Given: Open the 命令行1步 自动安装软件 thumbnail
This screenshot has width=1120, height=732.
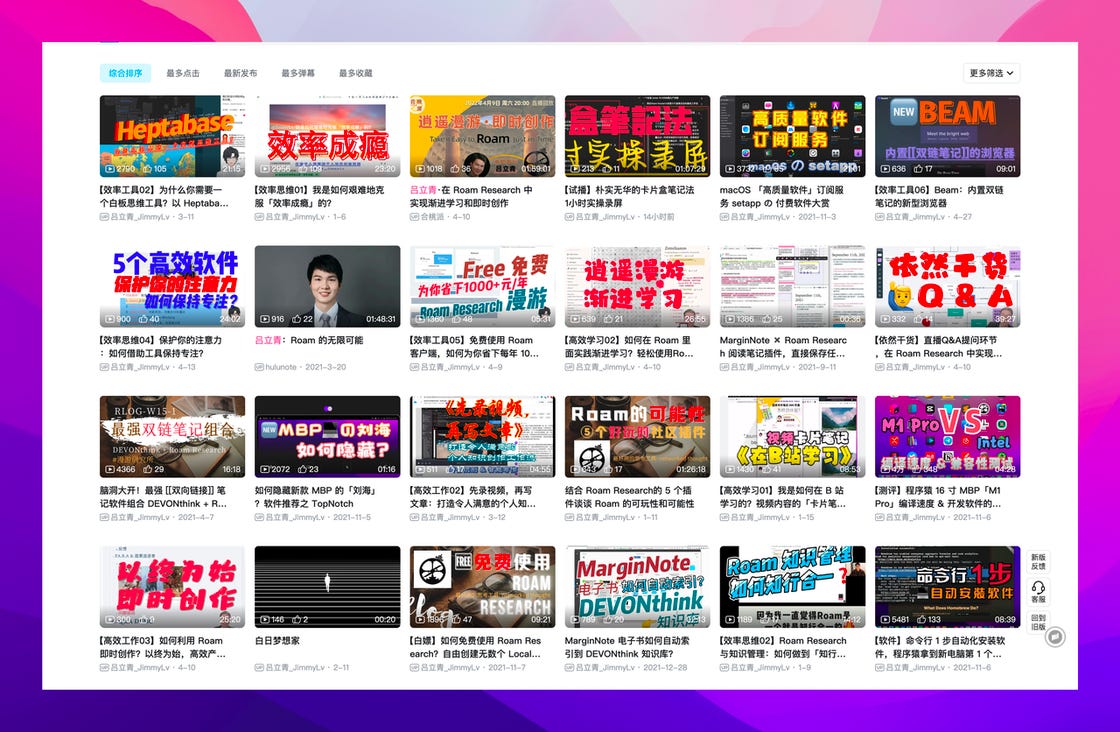Looking at the screenshot, I should (947, 587).
